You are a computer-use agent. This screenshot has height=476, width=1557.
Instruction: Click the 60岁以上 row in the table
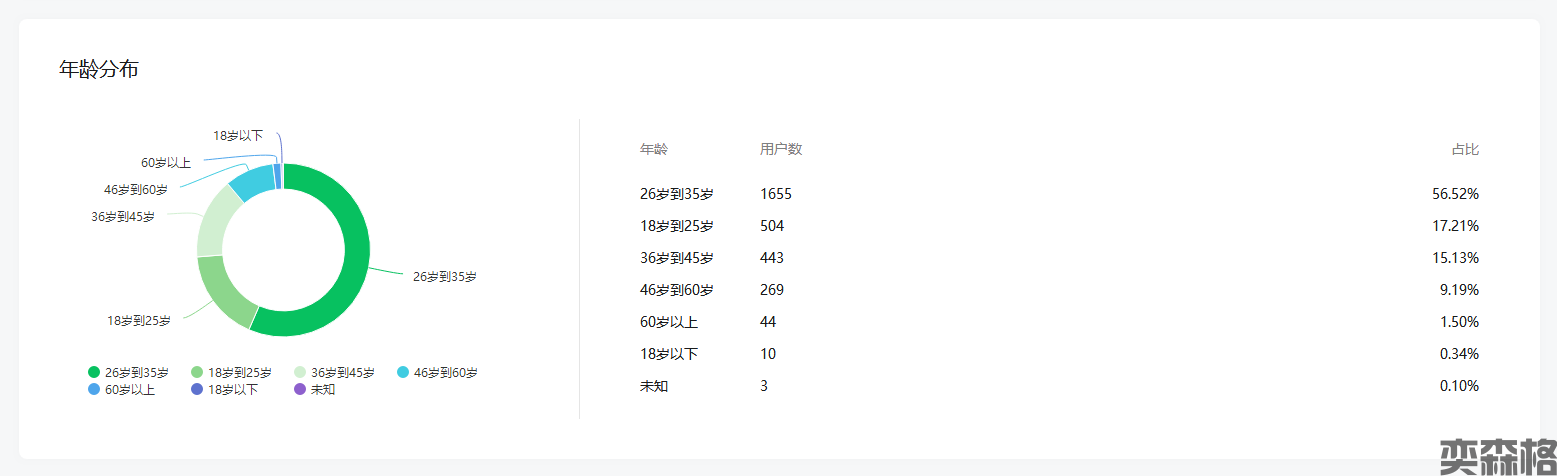[x=669, y=322]
